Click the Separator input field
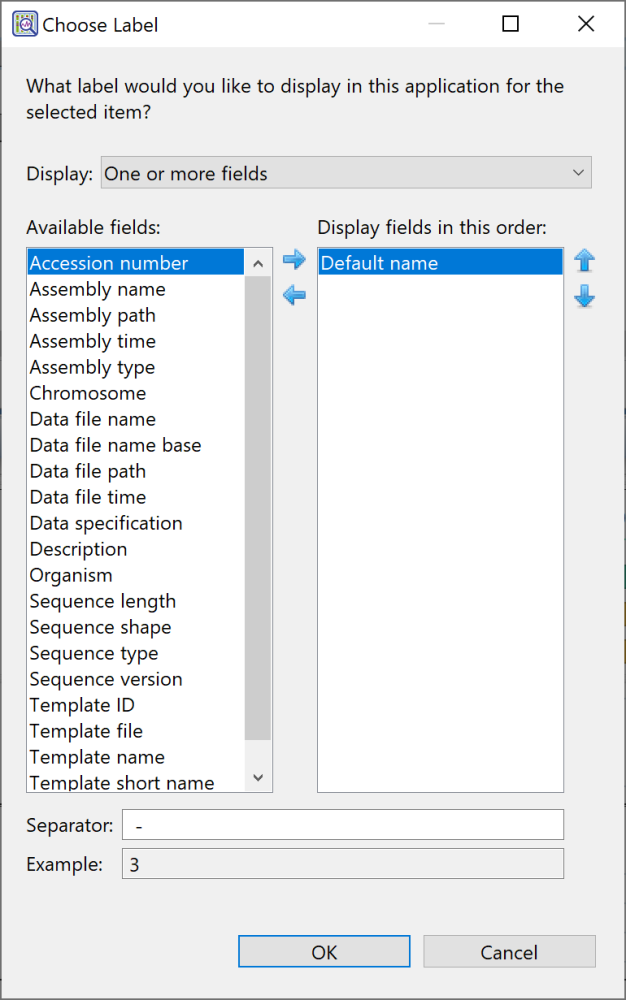This screenshot has height=1000, width=626. click(342, 825)
